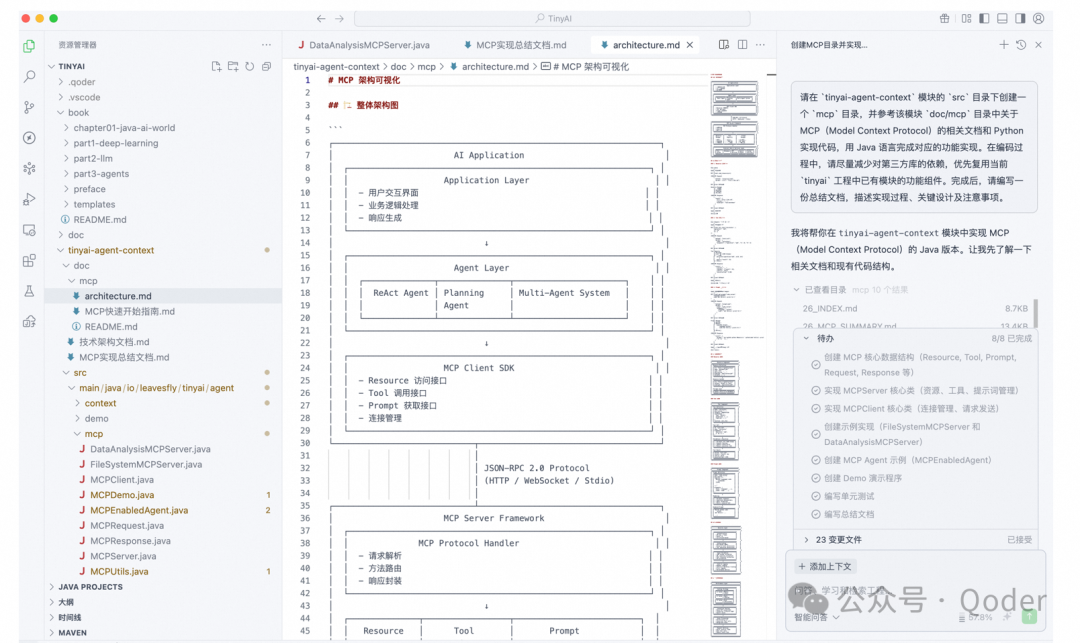Click 添加上下文 add context button
The height and width of the screenshot is (643, 1080).
click(x=825, y=567)
